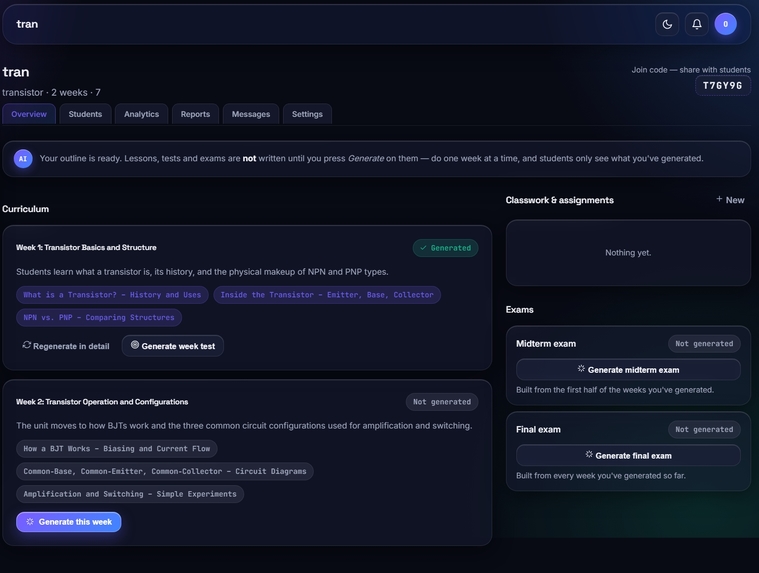Click the Exams section heading

coord(519,310)
